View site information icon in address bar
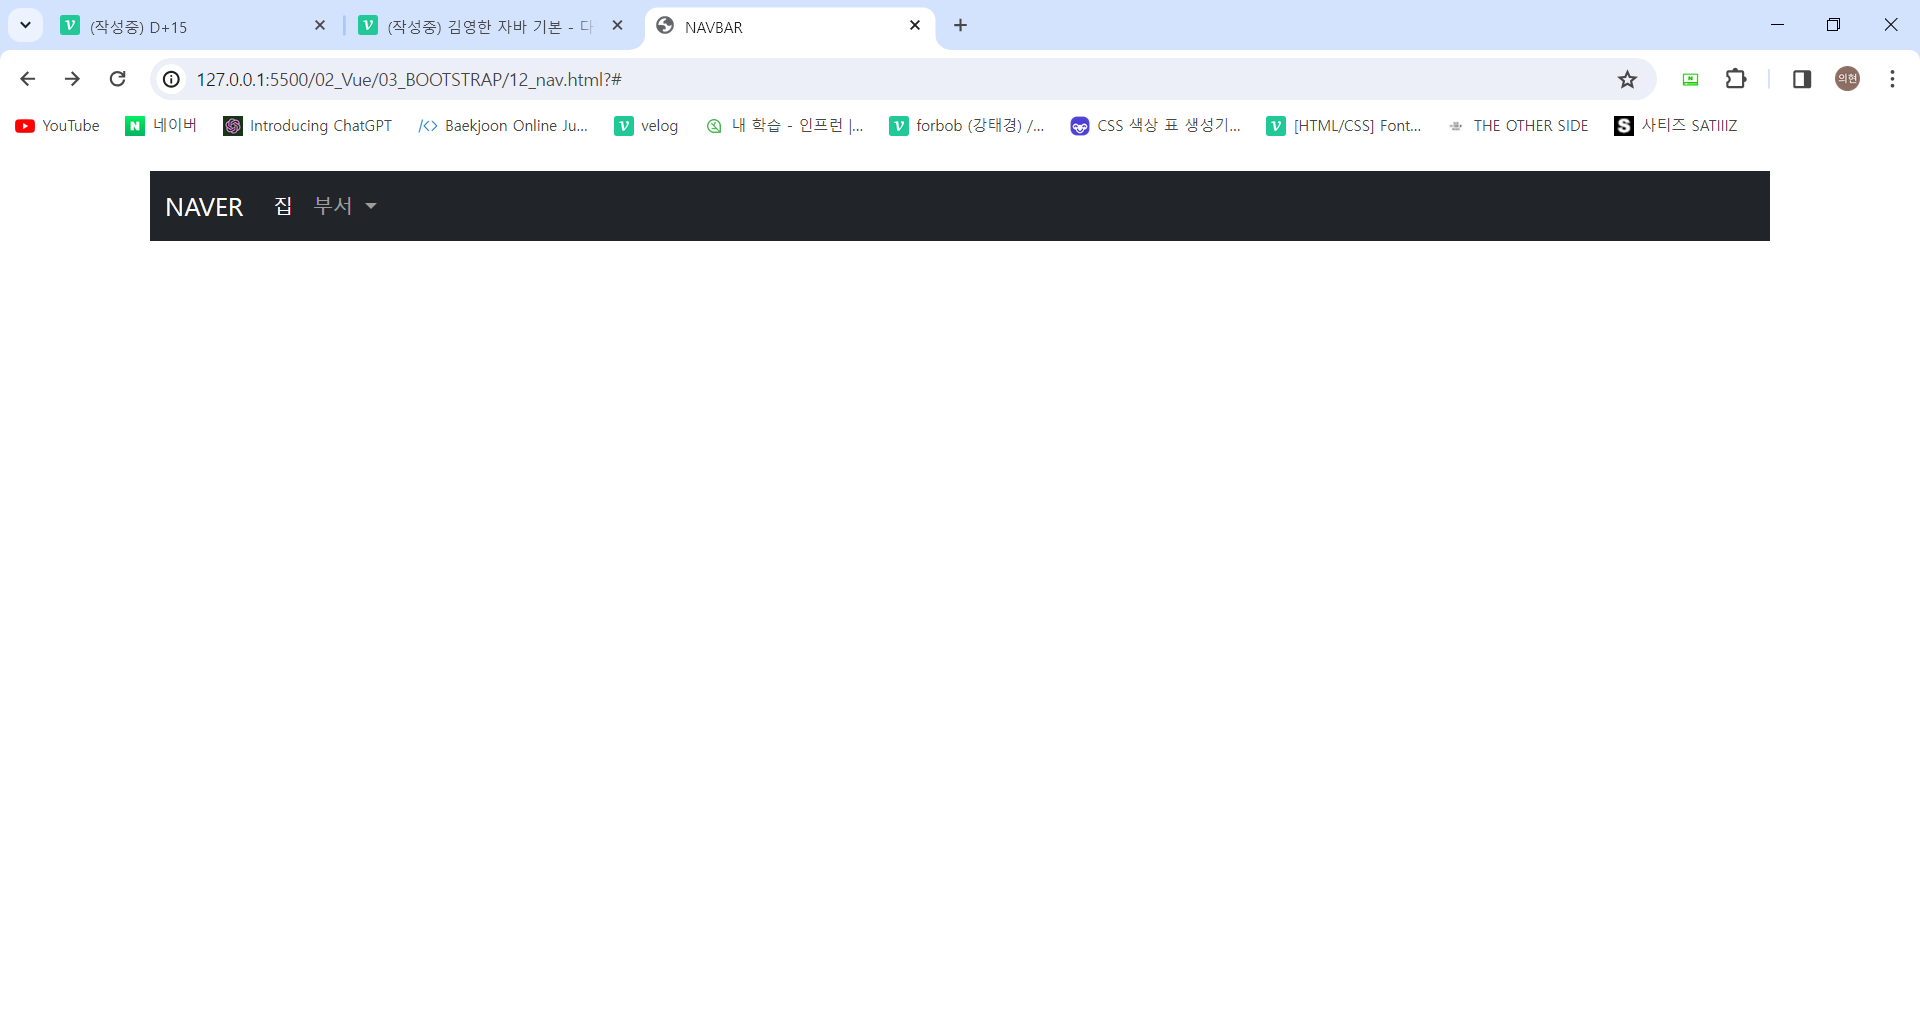This screenshot has height=1030, width=1920. pyautogui.click(x=172, y=79)
